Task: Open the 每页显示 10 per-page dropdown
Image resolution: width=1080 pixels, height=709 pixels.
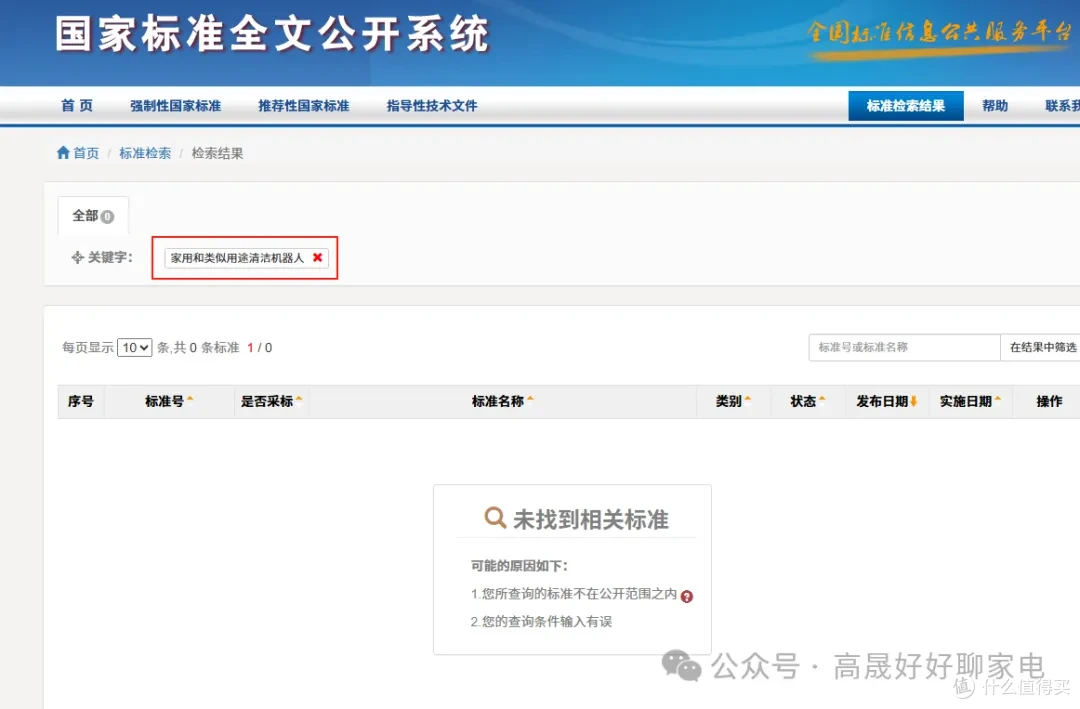Action: 134,348
